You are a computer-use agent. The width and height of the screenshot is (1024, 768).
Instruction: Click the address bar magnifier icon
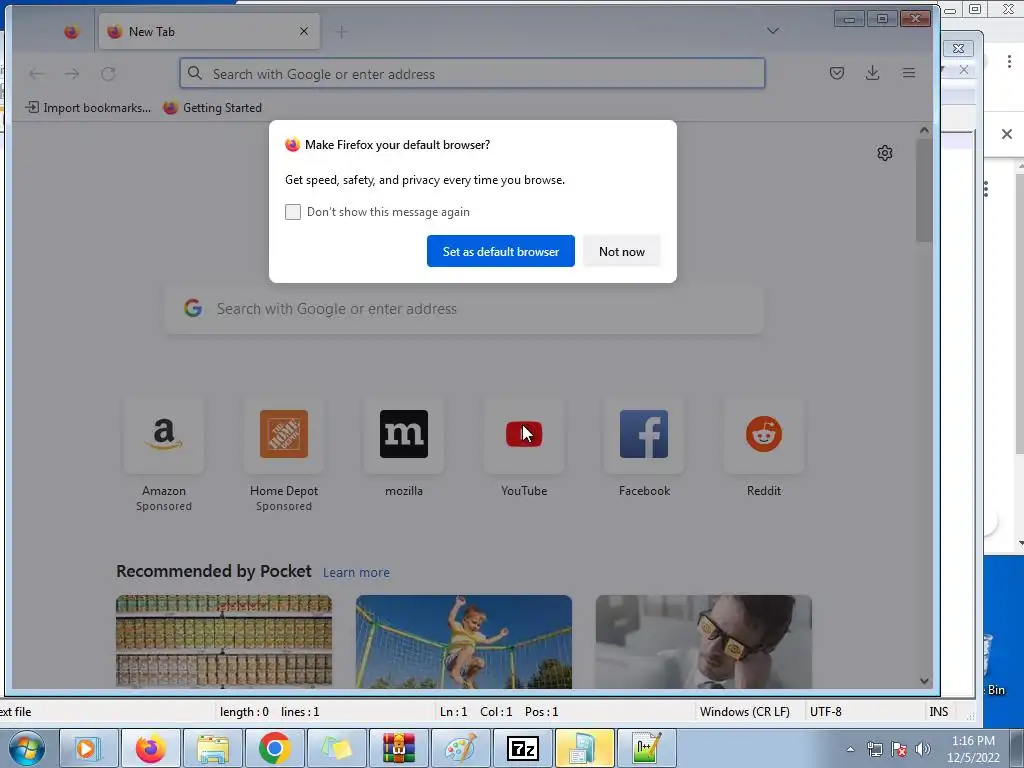(195, 73)
